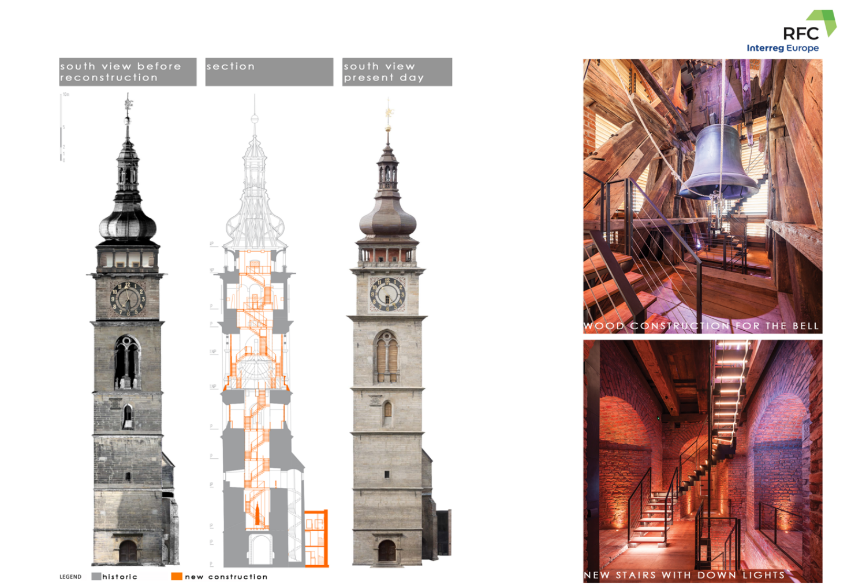Click the clock face on the present-day tower
866x586 pixels.
point(387,293)
